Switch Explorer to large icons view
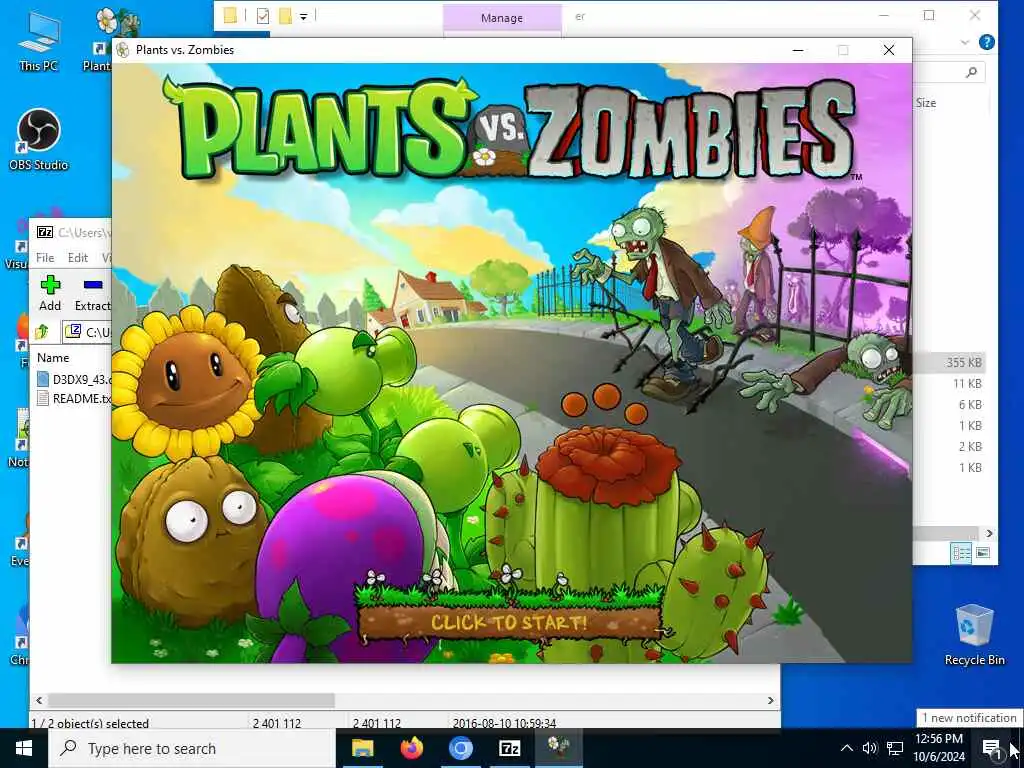The image size is (1024, 768). pos(983,553)
